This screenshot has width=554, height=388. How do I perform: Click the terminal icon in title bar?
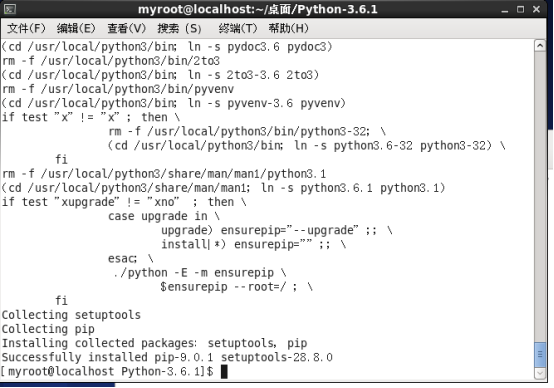point(10,9)
